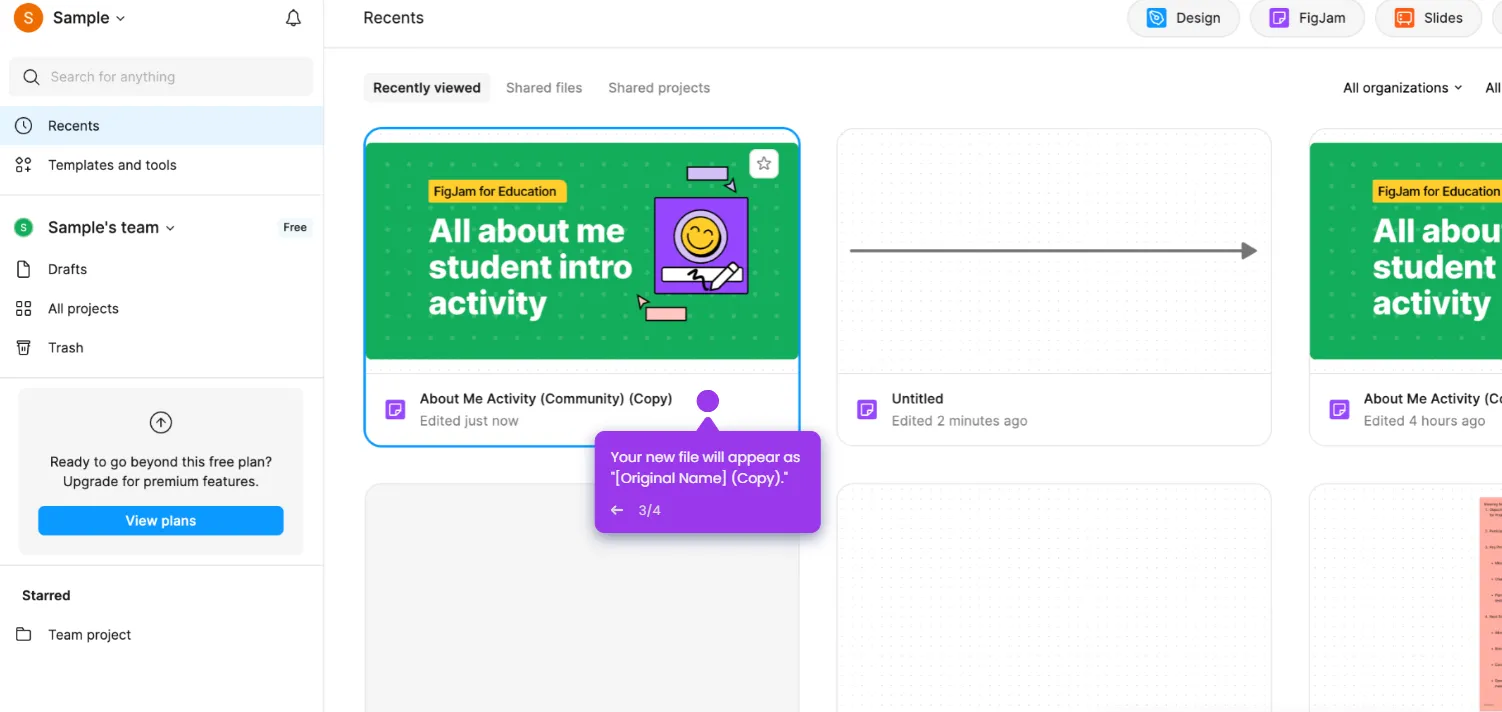Click the Recents clock icon

(24, 126)
